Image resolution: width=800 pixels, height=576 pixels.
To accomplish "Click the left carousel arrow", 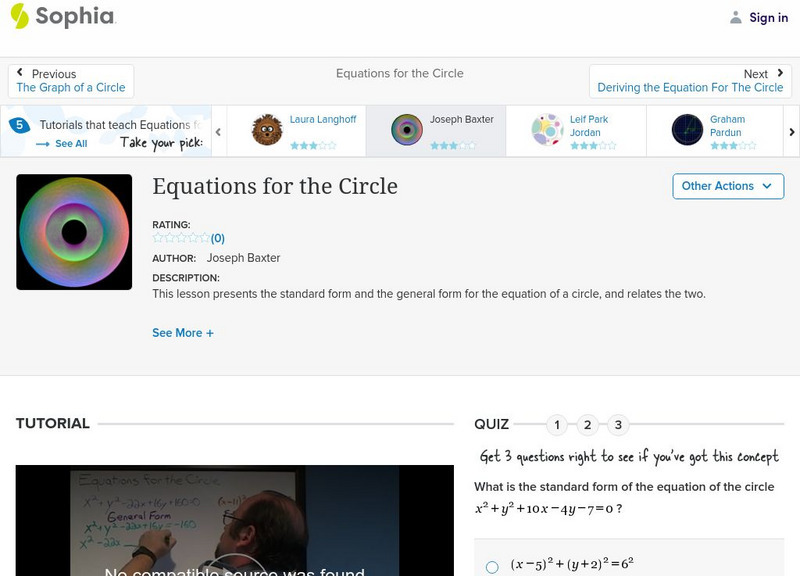I will point(217,131).
